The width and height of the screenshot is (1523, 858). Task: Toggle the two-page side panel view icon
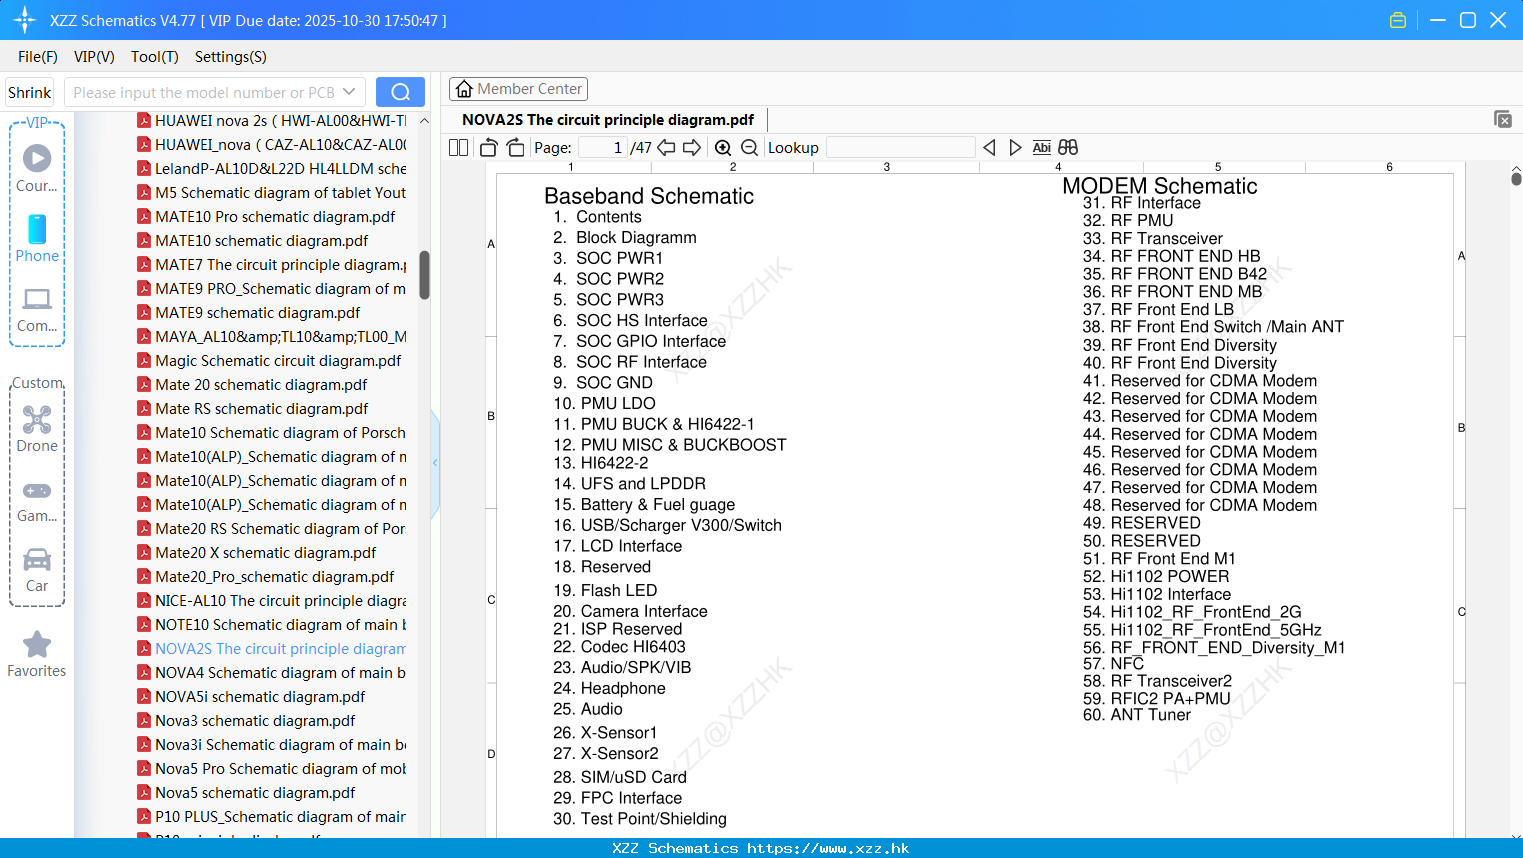458,148
